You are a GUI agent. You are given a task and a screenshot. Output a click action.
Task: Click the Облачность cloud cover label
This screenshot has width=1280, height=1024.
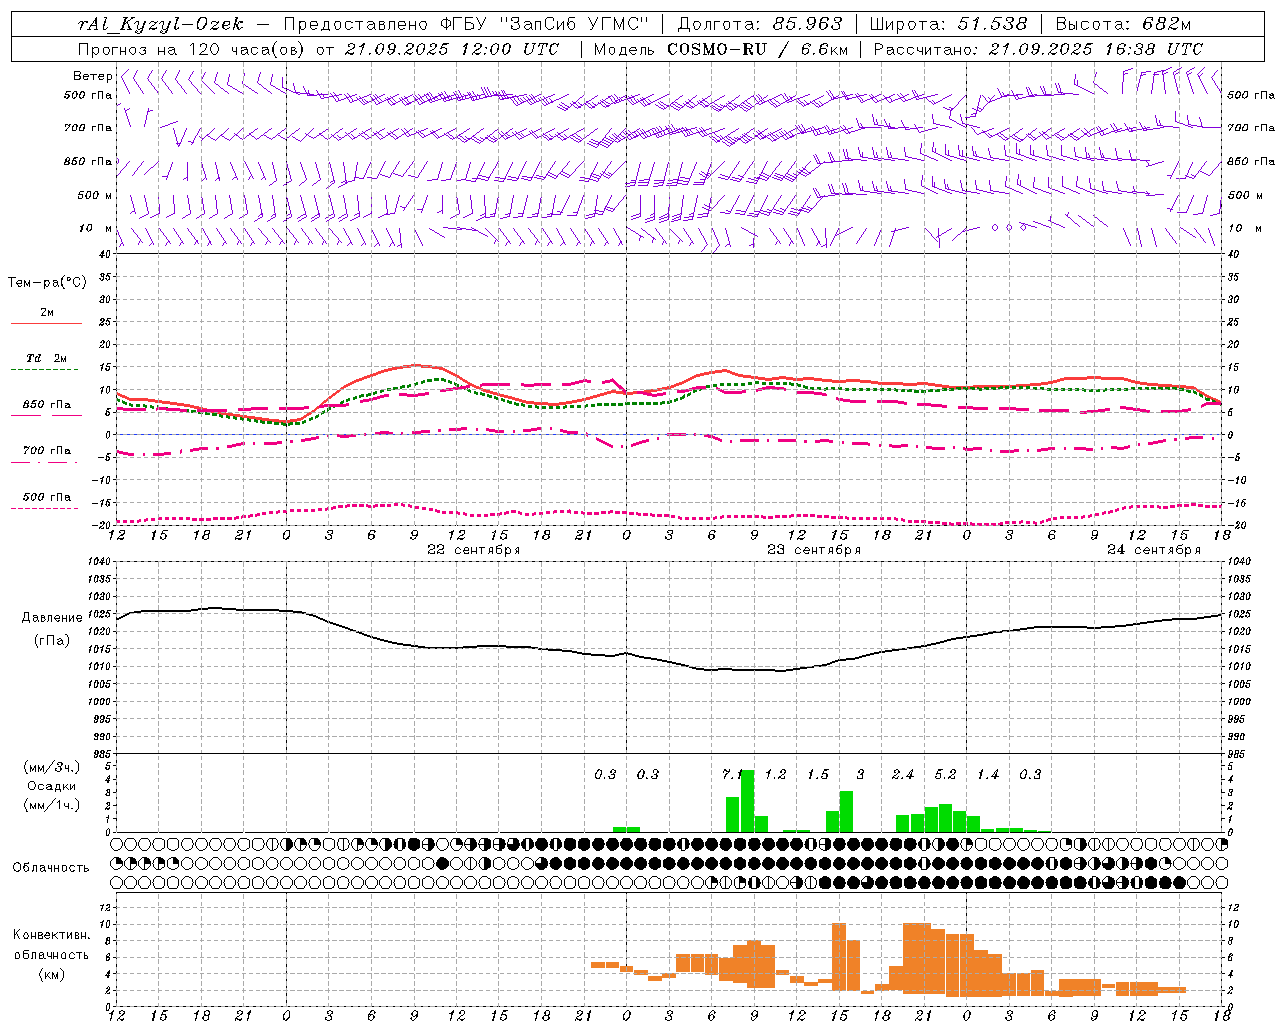point(51,868)
